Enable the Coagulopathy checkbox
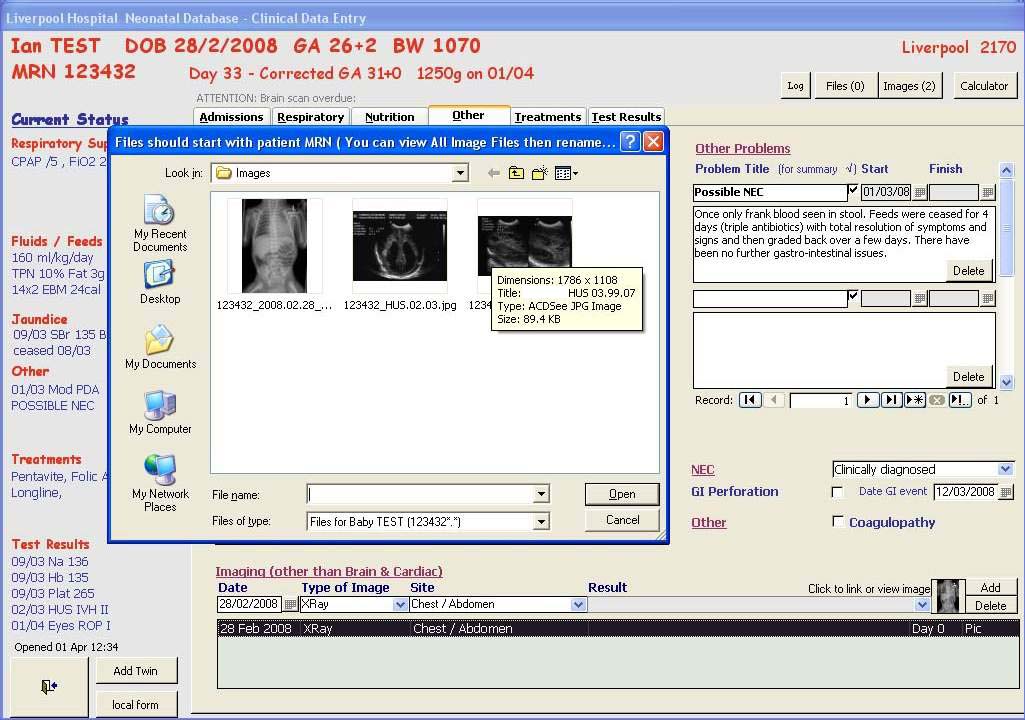 (x=838, y=522)
